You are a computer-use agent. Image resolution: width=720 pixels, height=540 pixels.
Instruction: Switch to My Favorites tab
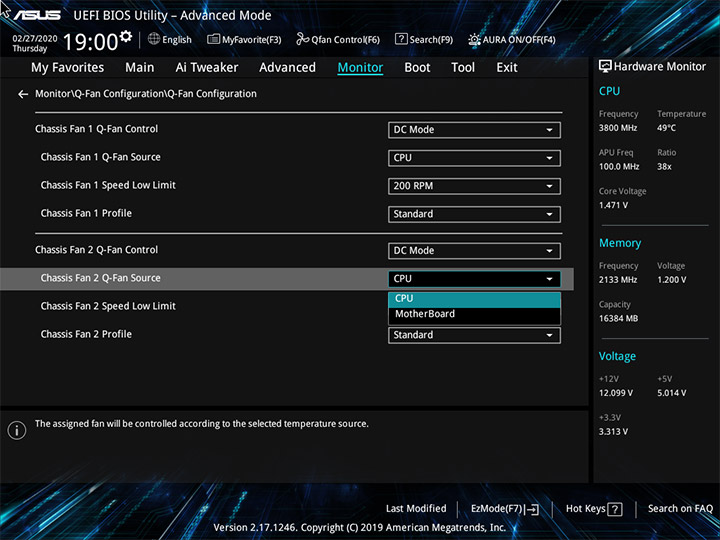[68, 68]
